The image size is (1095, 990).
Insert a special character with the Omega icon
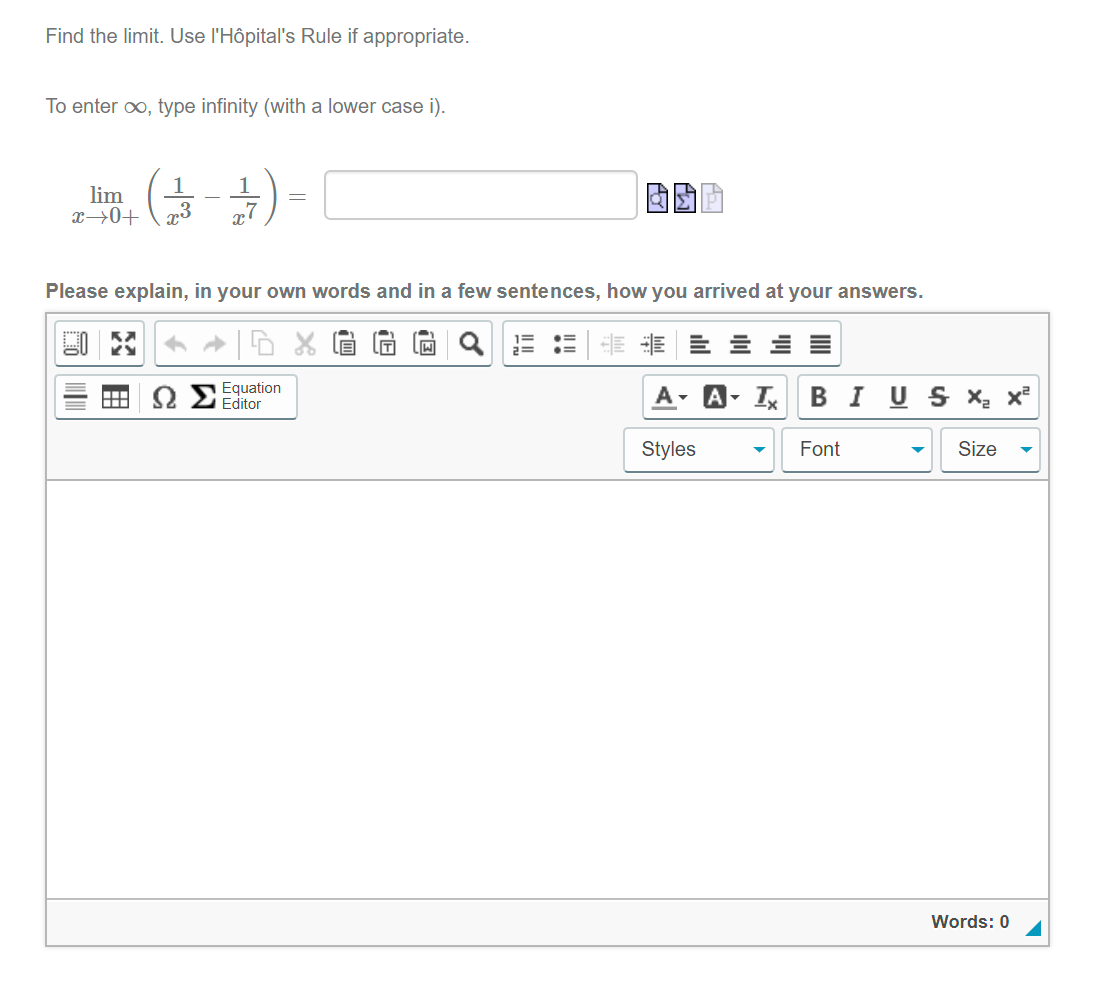coord(162,397)
